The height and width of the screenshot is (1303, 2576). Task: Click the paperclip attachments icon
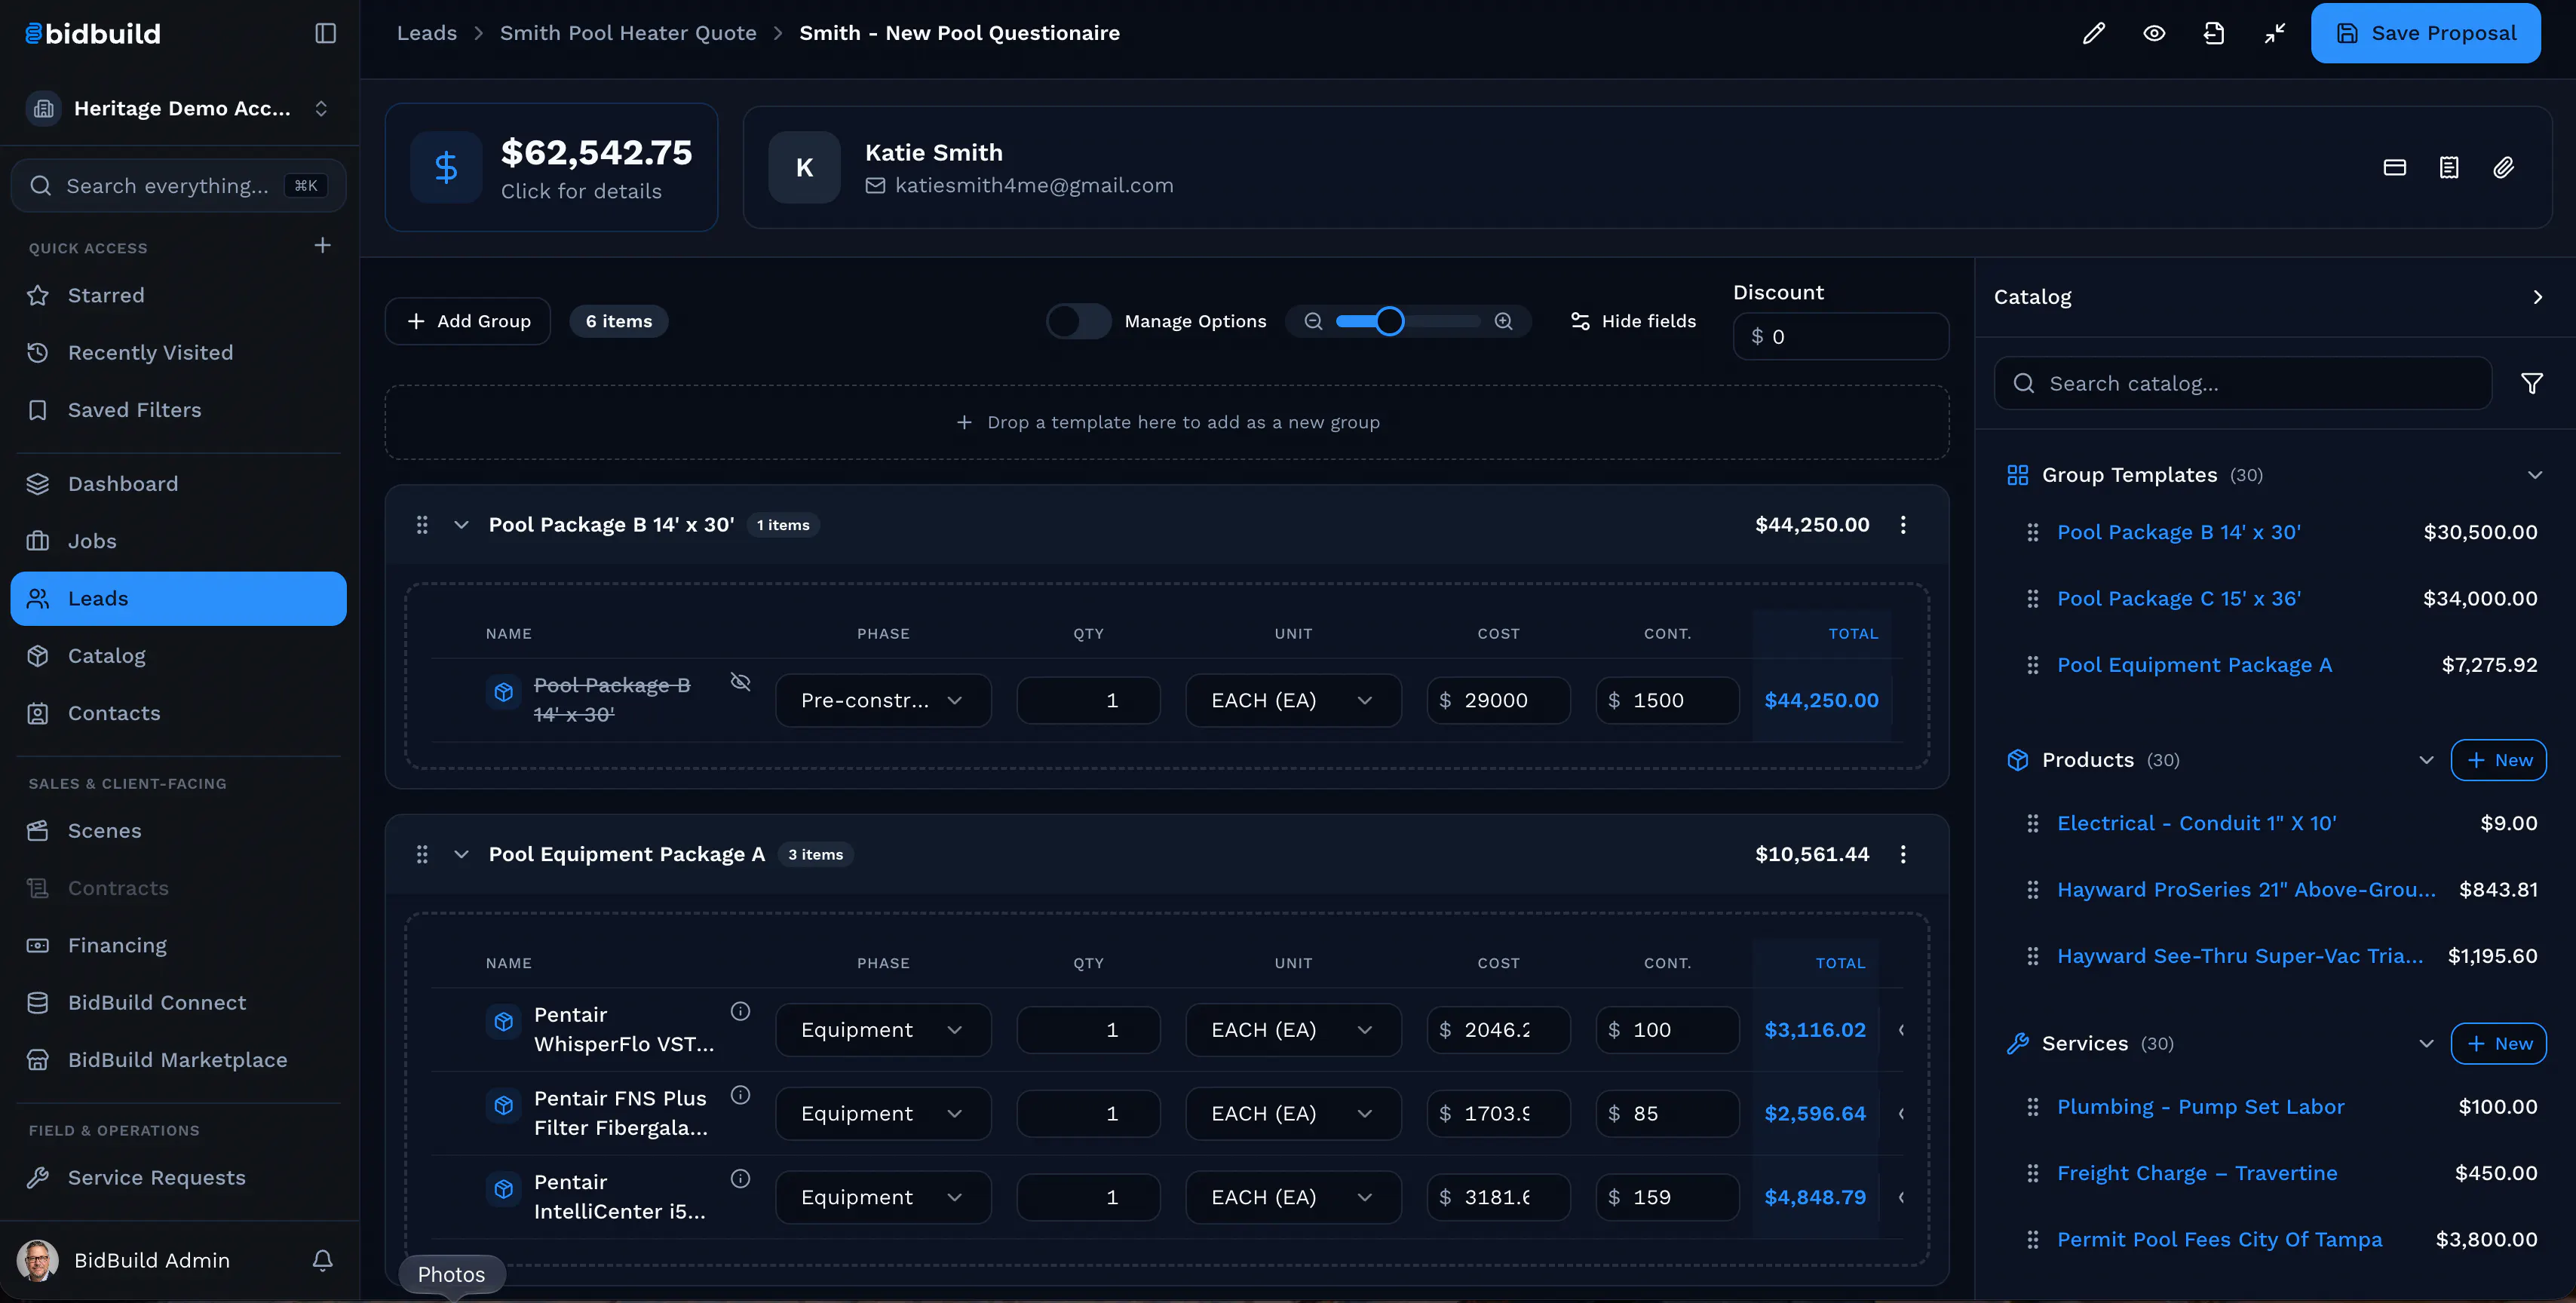coord(2503,167)
